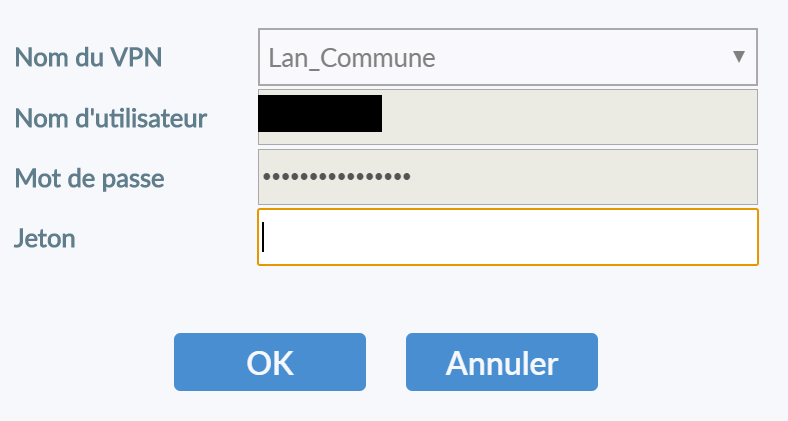Click the masked password dots
Image resolution: width=788 pixels, height=421 pixels.
(x=337, y=177)
